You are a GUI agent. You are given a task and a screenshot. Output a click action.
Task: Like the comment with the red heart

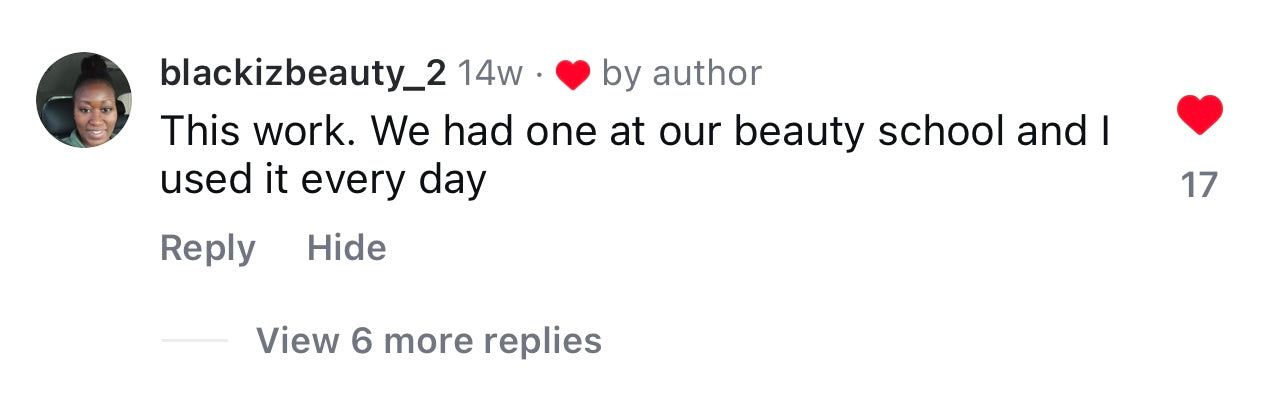coord(1199,116)
